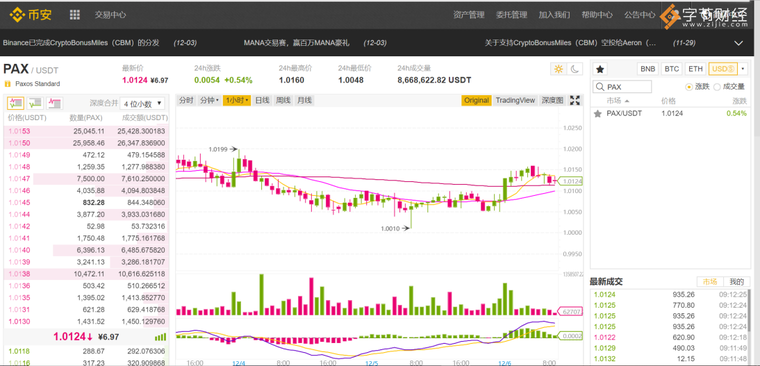The width and height of the screenshot is (760, 366).
Task: Switch to 日线 chart interval
Action: pyautogui.click(x=262, y=100)
